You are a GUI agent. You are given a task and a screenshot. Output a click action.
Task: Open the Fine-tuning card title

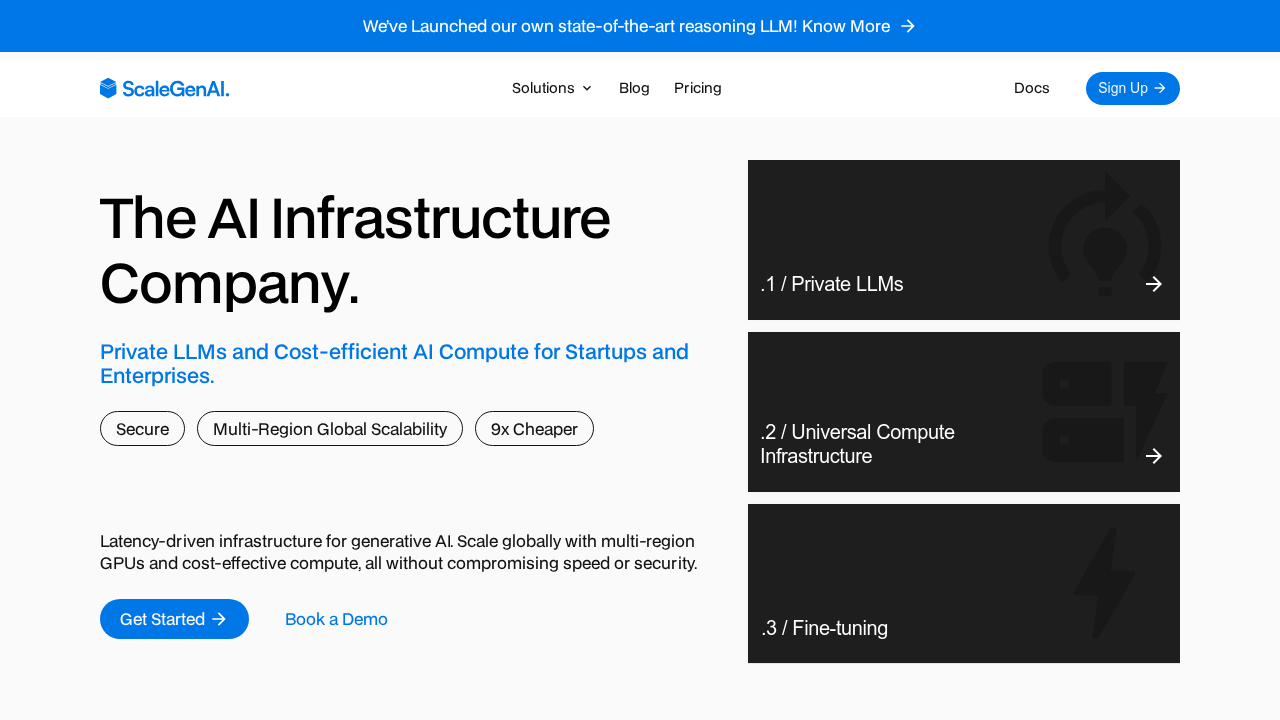[x=824, y=628]
